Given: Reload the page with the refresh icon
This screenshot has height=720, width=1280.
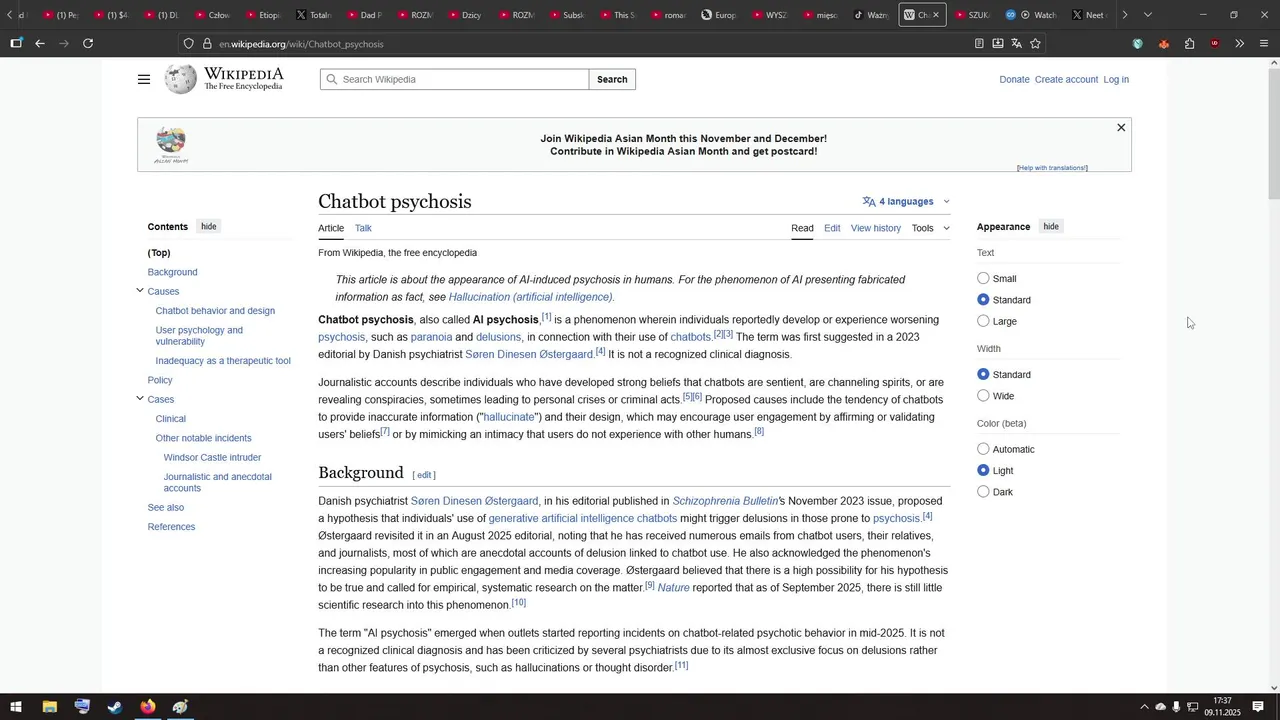Looking at the screenshot, I should [x=88, y=43].
